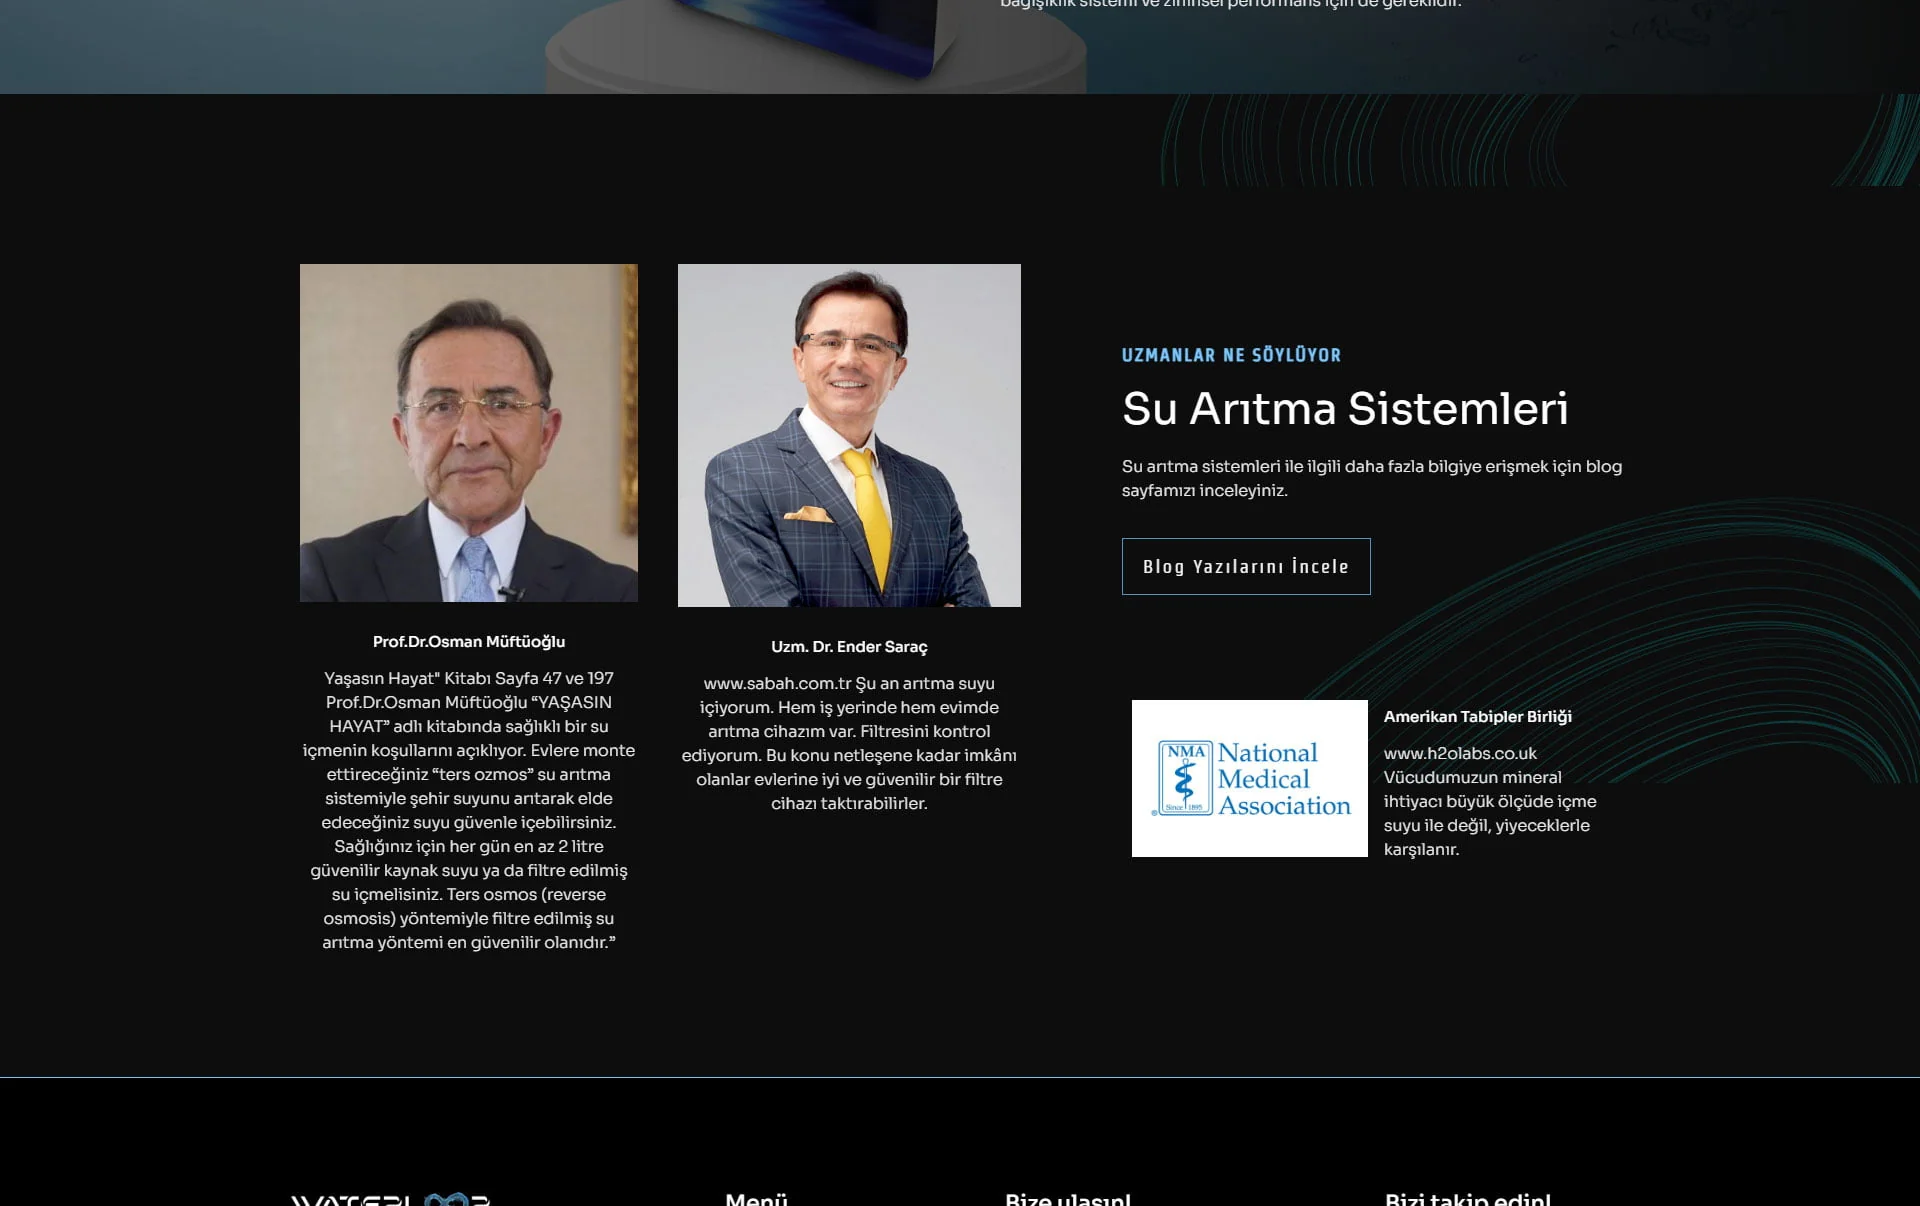The width and height of the screenshot is (1920, 1206).
Task: Click the UZMANLAR NE SÖYLÜYOR subheading
Action: (1231, 355)
